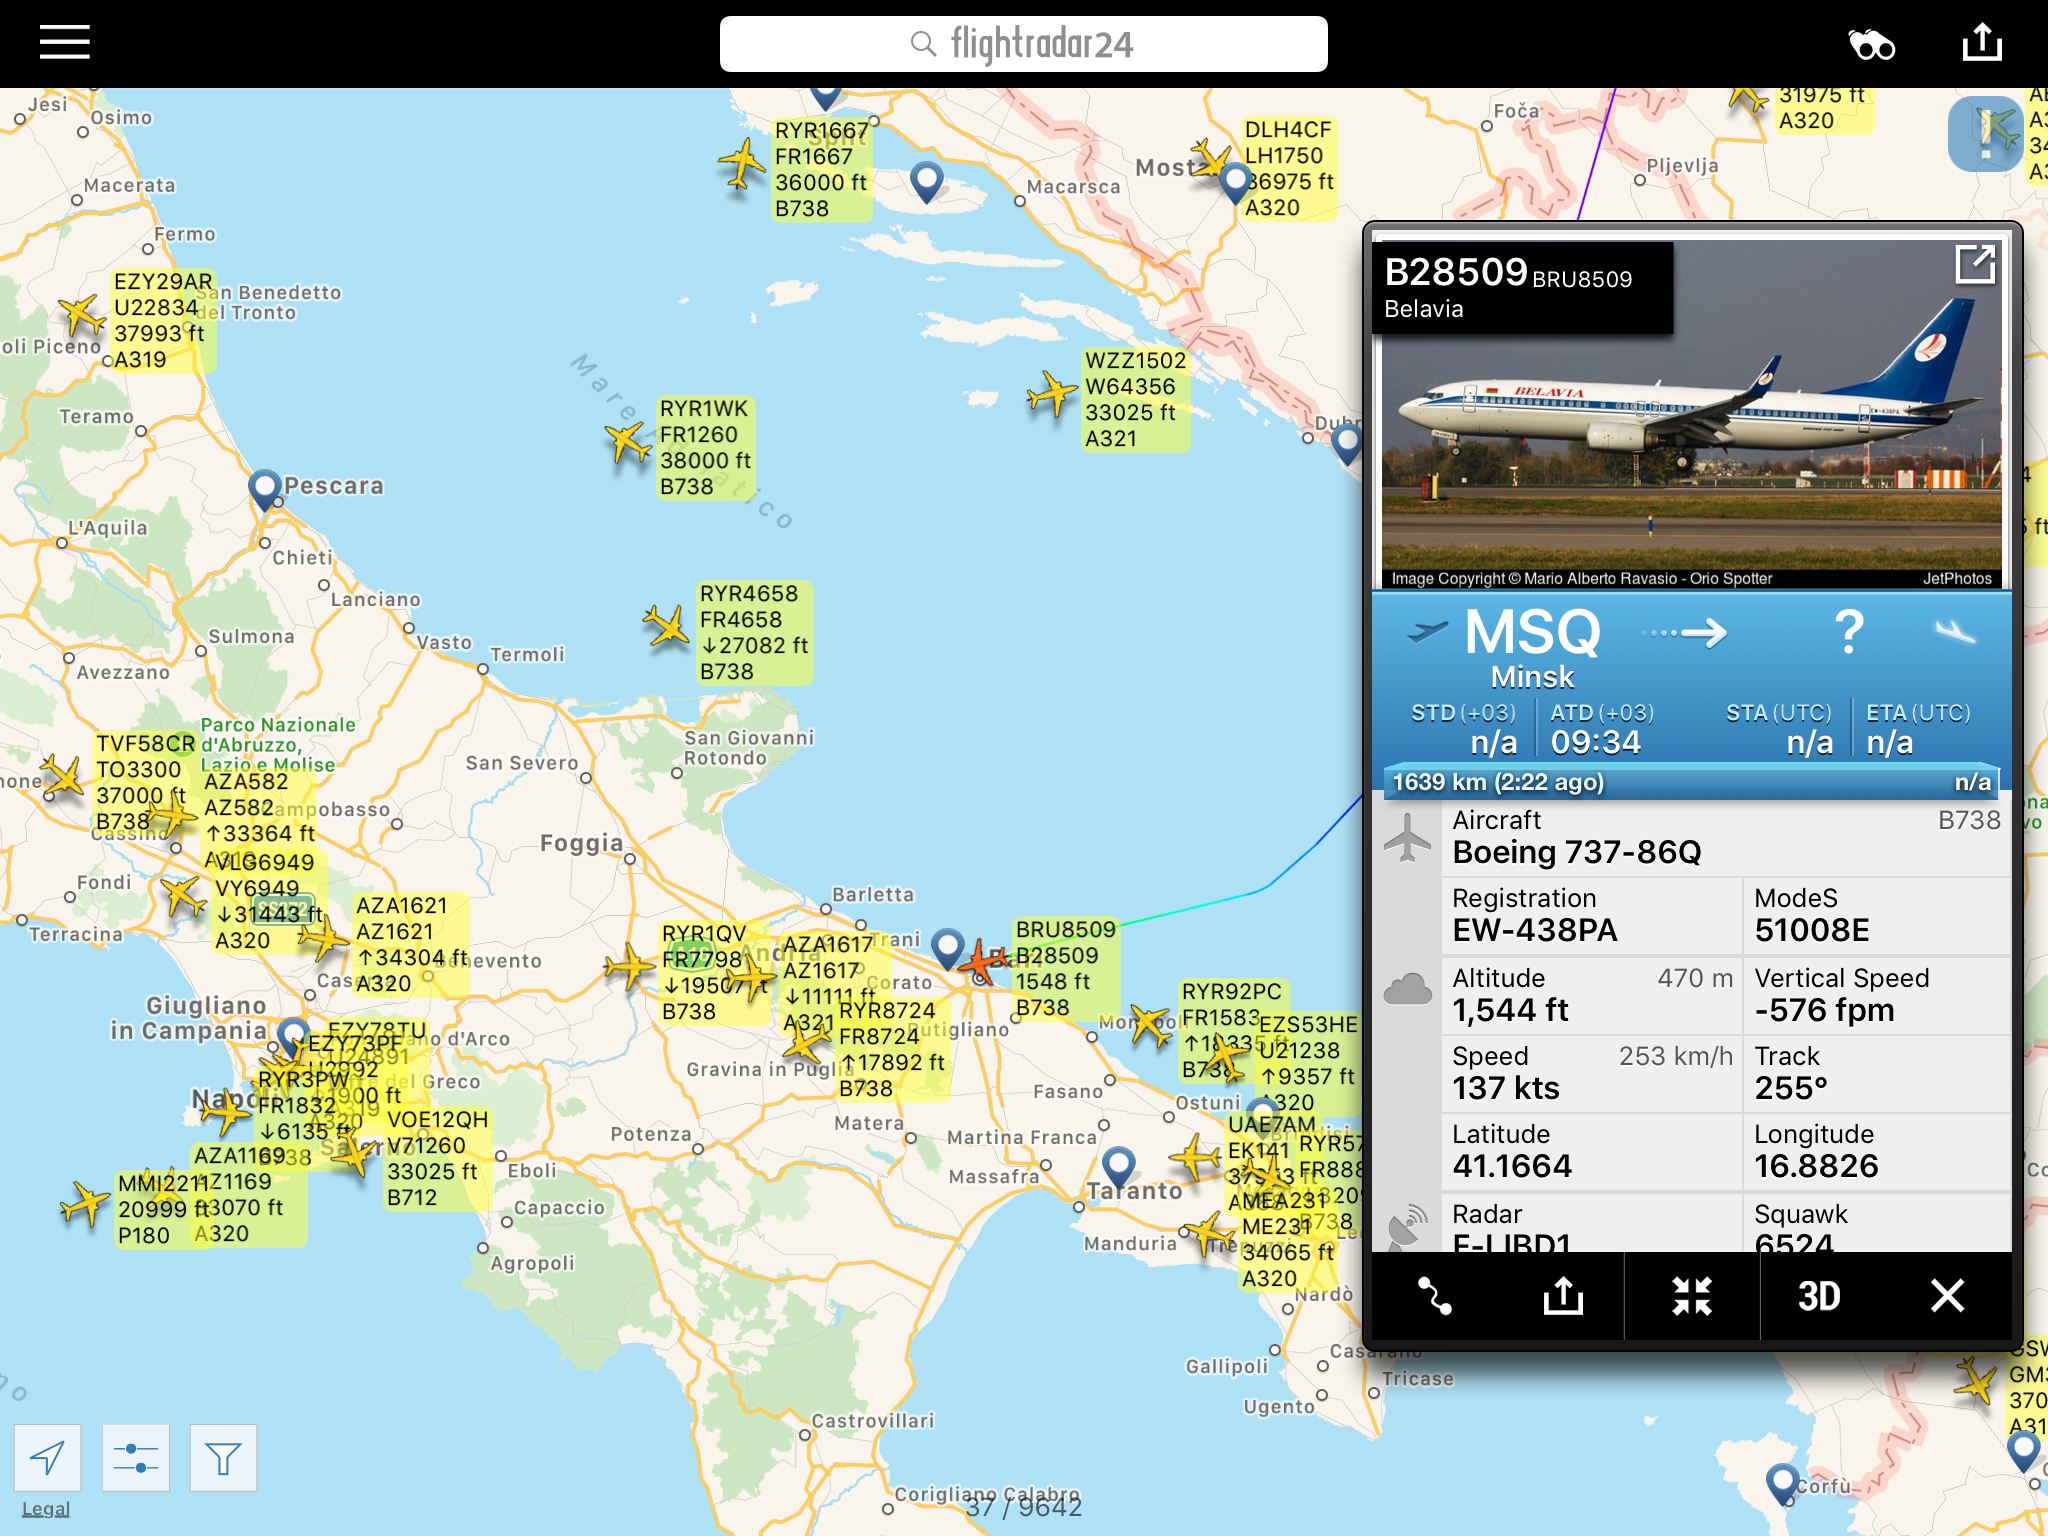Tap the flight distance progress bar

tap(1690, 782)
